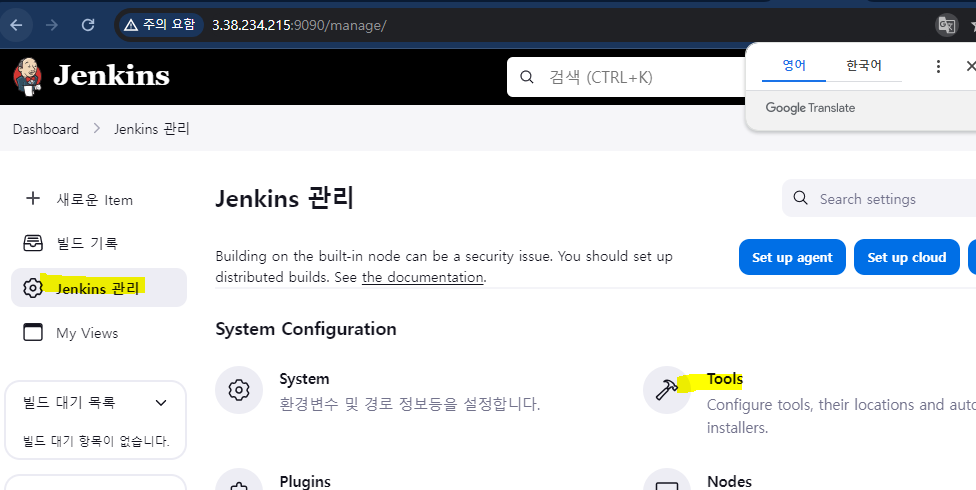The width and height of the screenshot is (976, 490).
Task: Click the Jenkins title text in the header
Action: tap(111, 76)
